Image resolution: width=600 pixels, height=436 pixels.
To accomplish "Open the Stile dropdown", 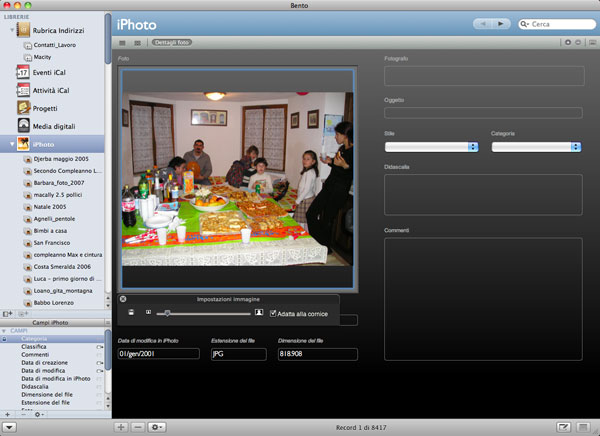I will [431, 147].
